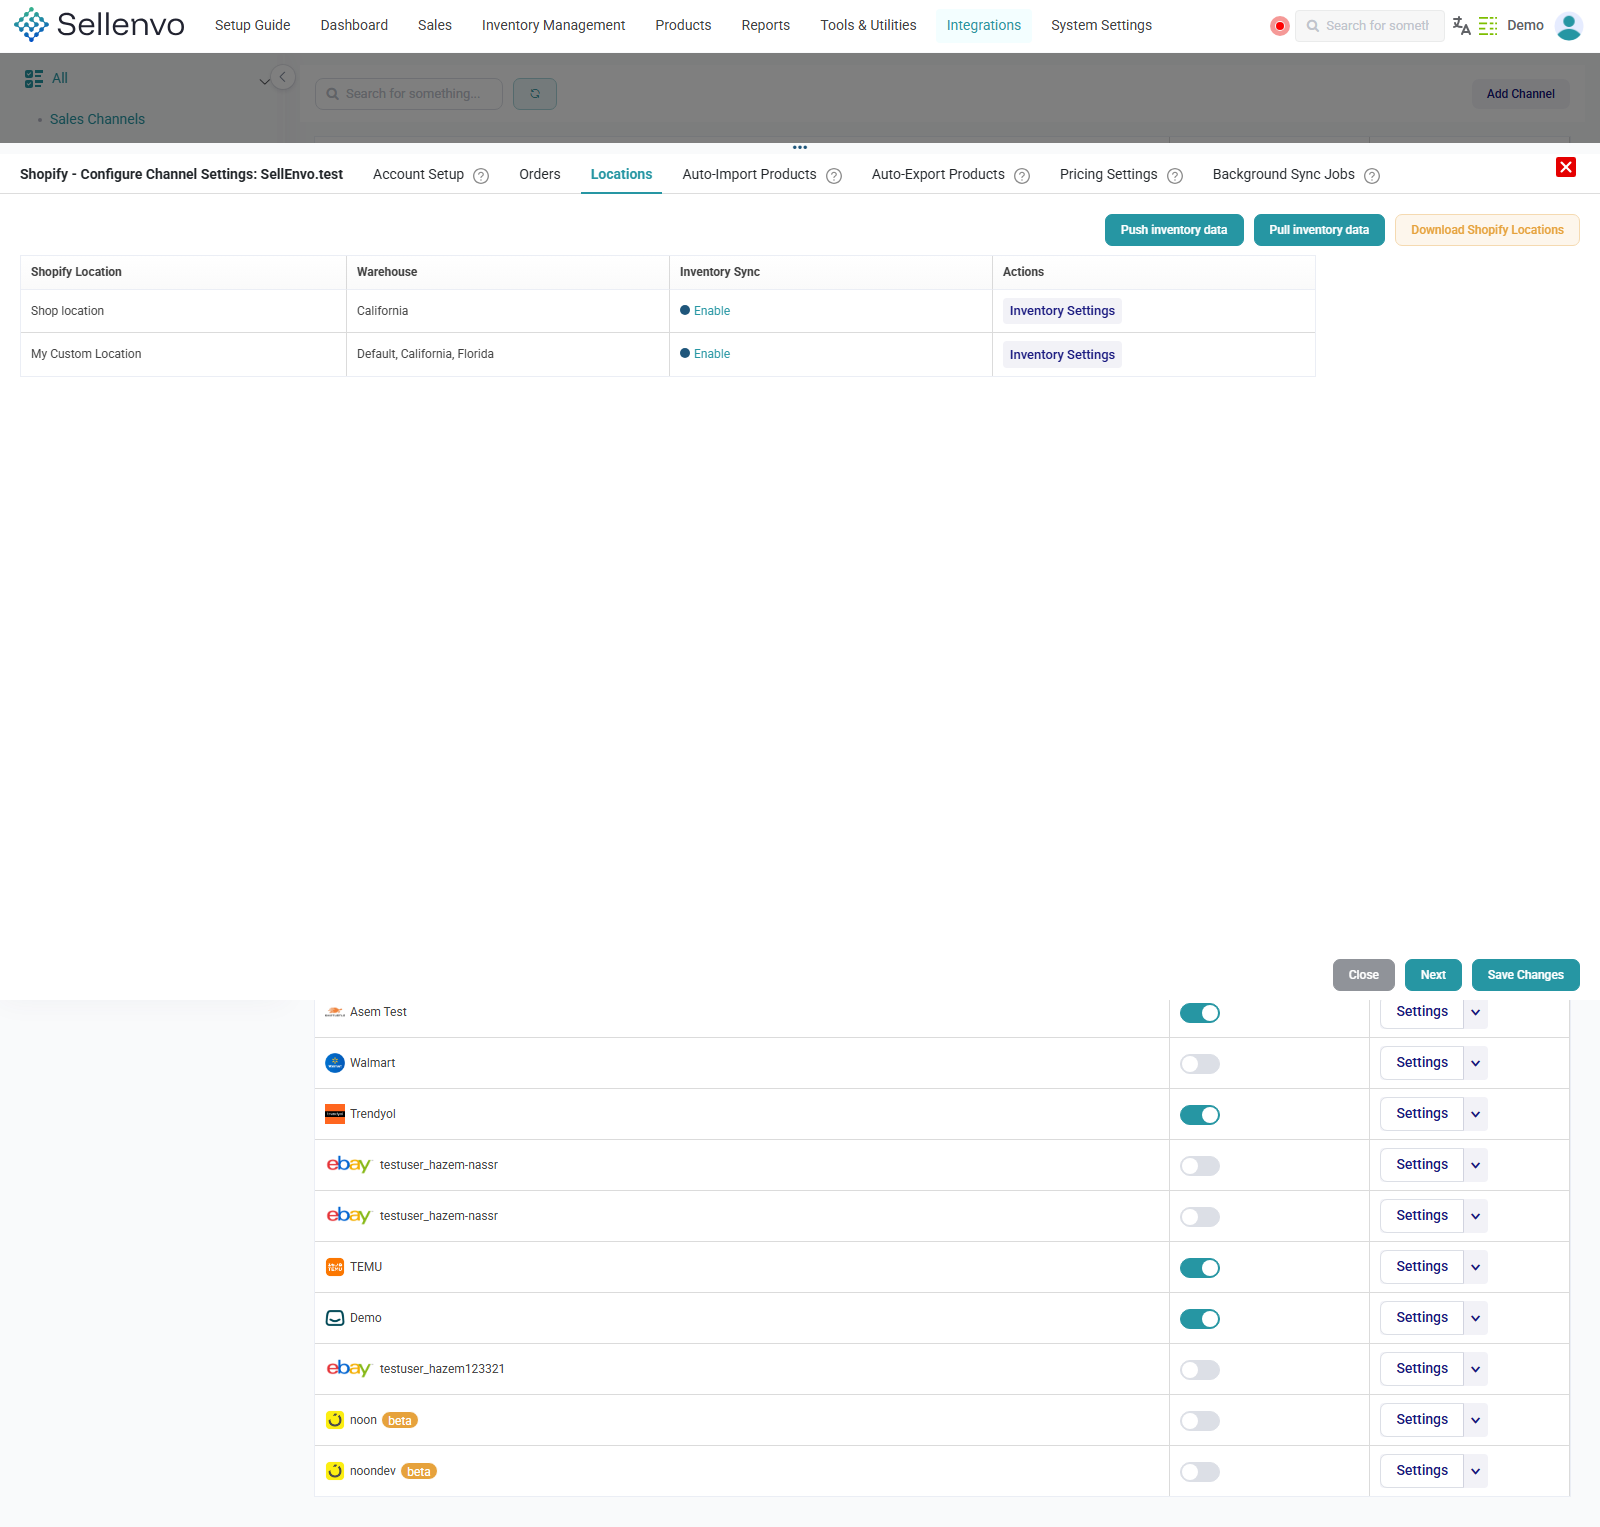This screenshot has height=1527, width=1600.
Task: Click Pull inventory data button
Action: pos(1319,230)
